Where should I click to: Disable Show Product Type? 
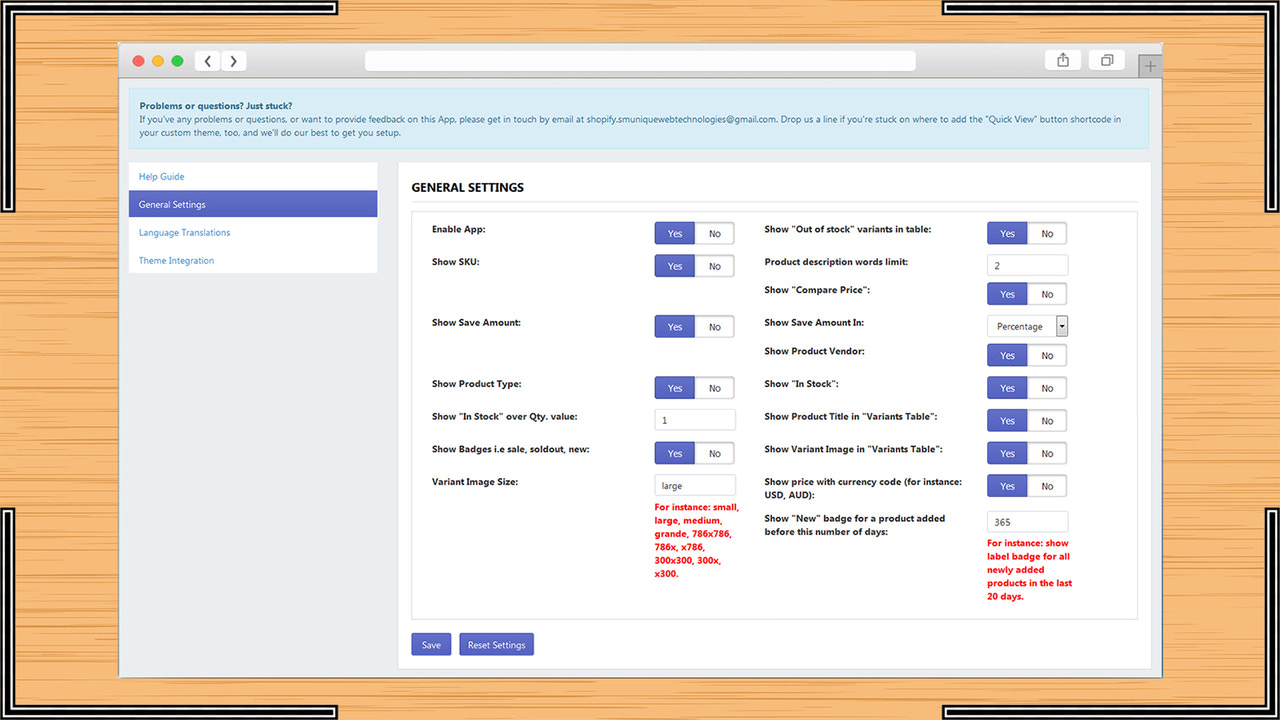click(714, 387)
